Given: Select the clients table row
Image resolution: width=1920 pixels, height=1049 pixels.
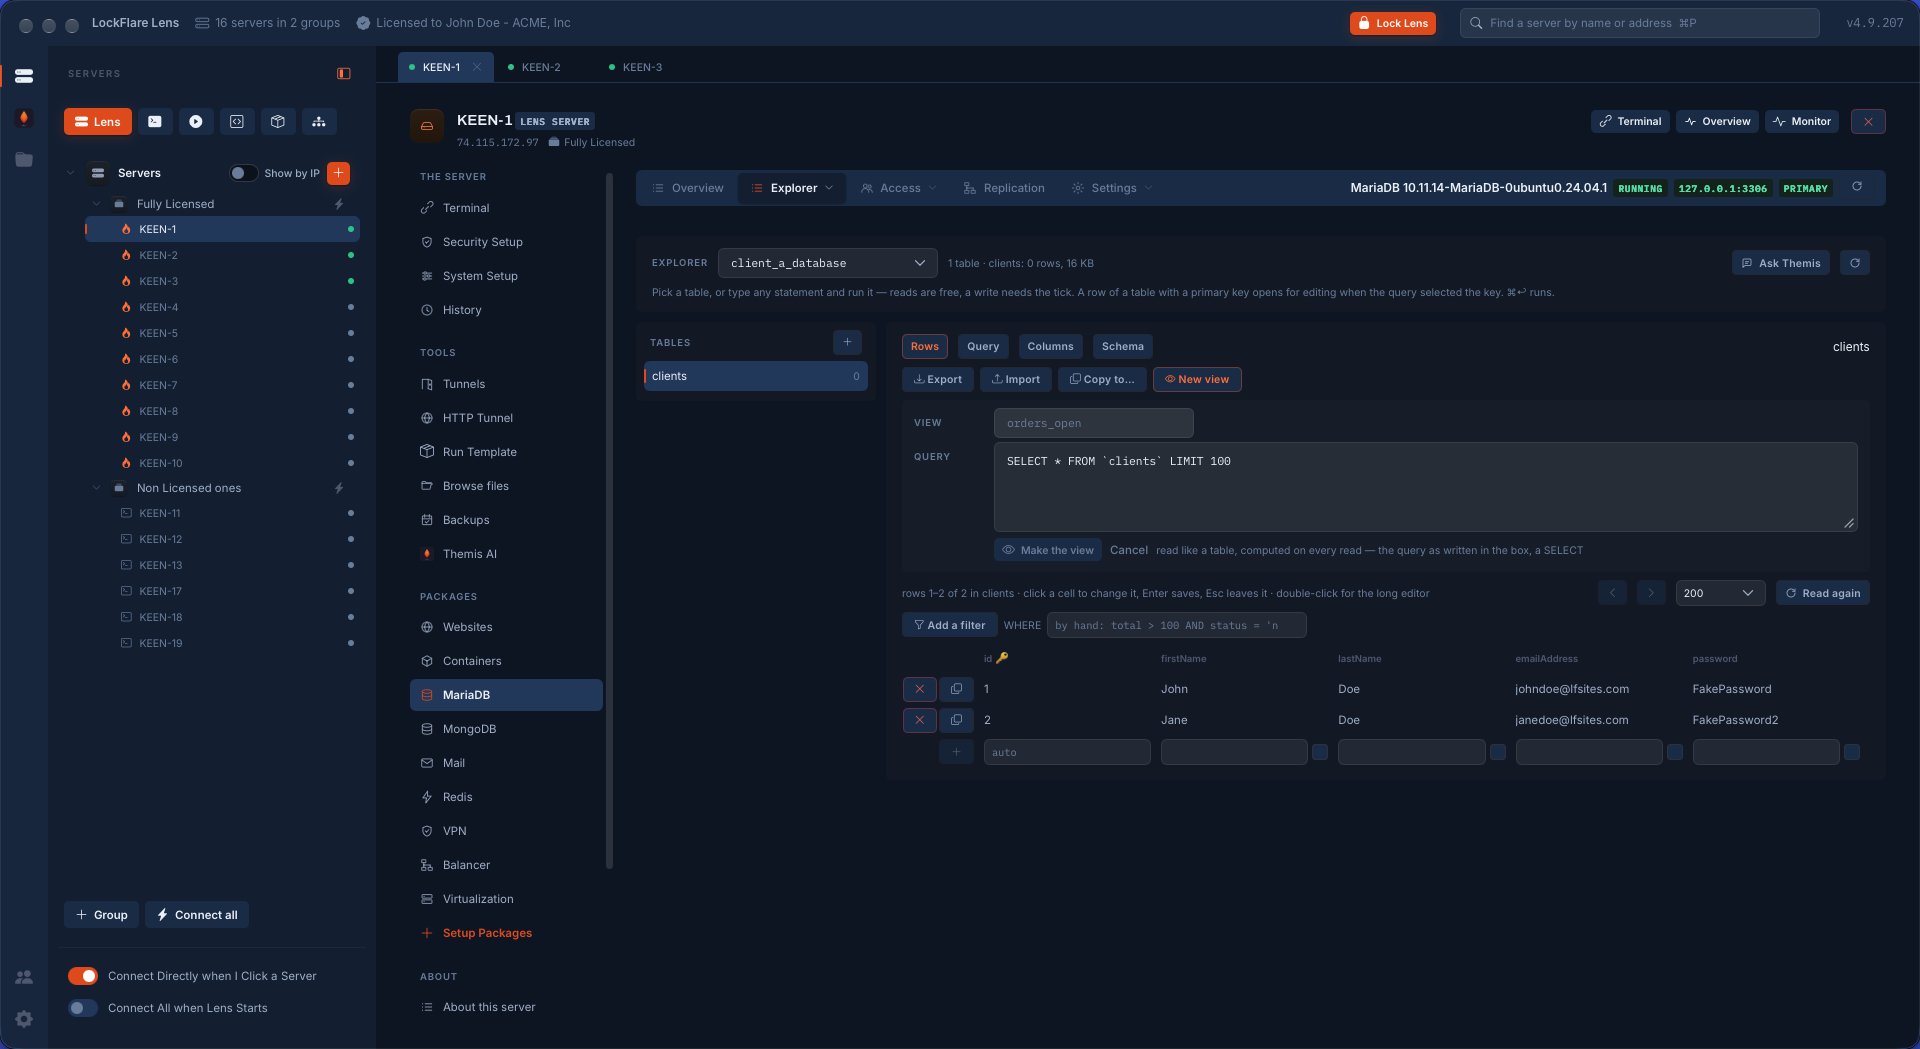Looking at the screenshot, I should coord(756,376).
